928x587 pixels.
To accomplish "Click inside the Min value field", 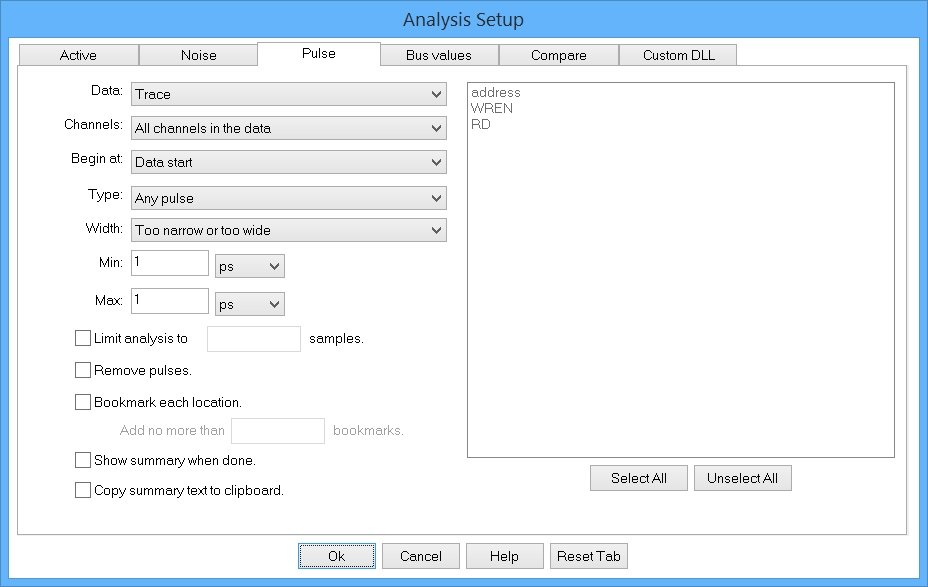I will [169, 264].
